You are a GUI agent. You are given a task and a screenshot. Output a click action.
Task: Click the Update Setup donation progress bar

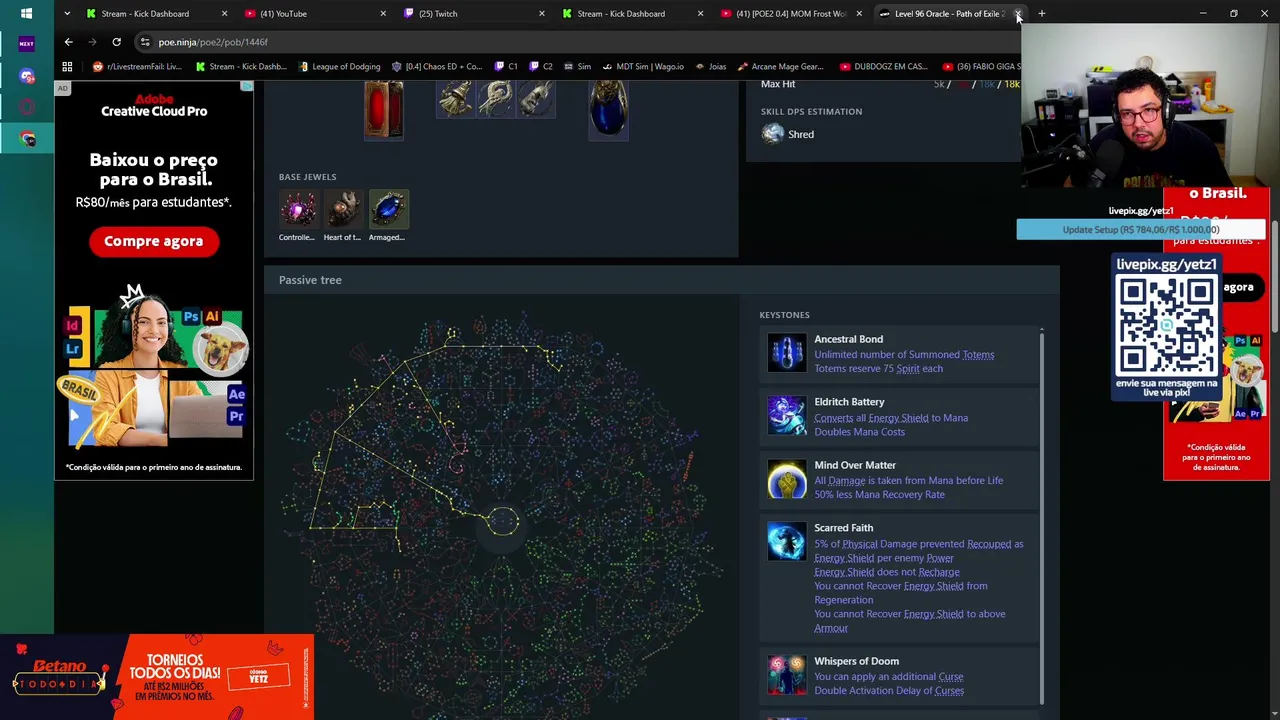coord(1141,230)
